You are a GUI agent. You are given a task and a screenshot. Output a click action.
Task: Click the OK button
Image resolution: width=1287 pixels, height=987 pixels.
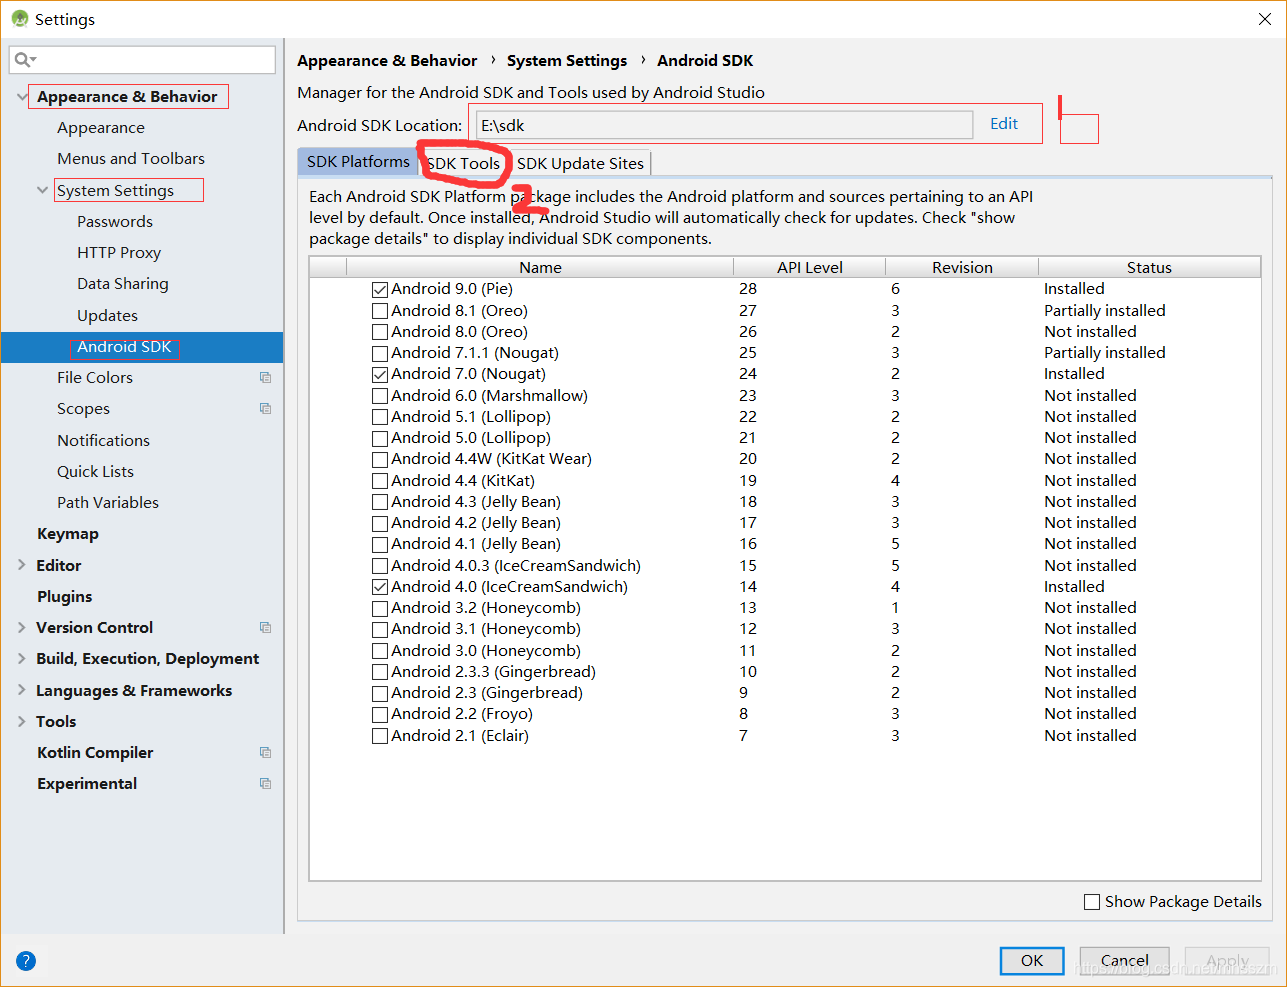[1032, 961]
